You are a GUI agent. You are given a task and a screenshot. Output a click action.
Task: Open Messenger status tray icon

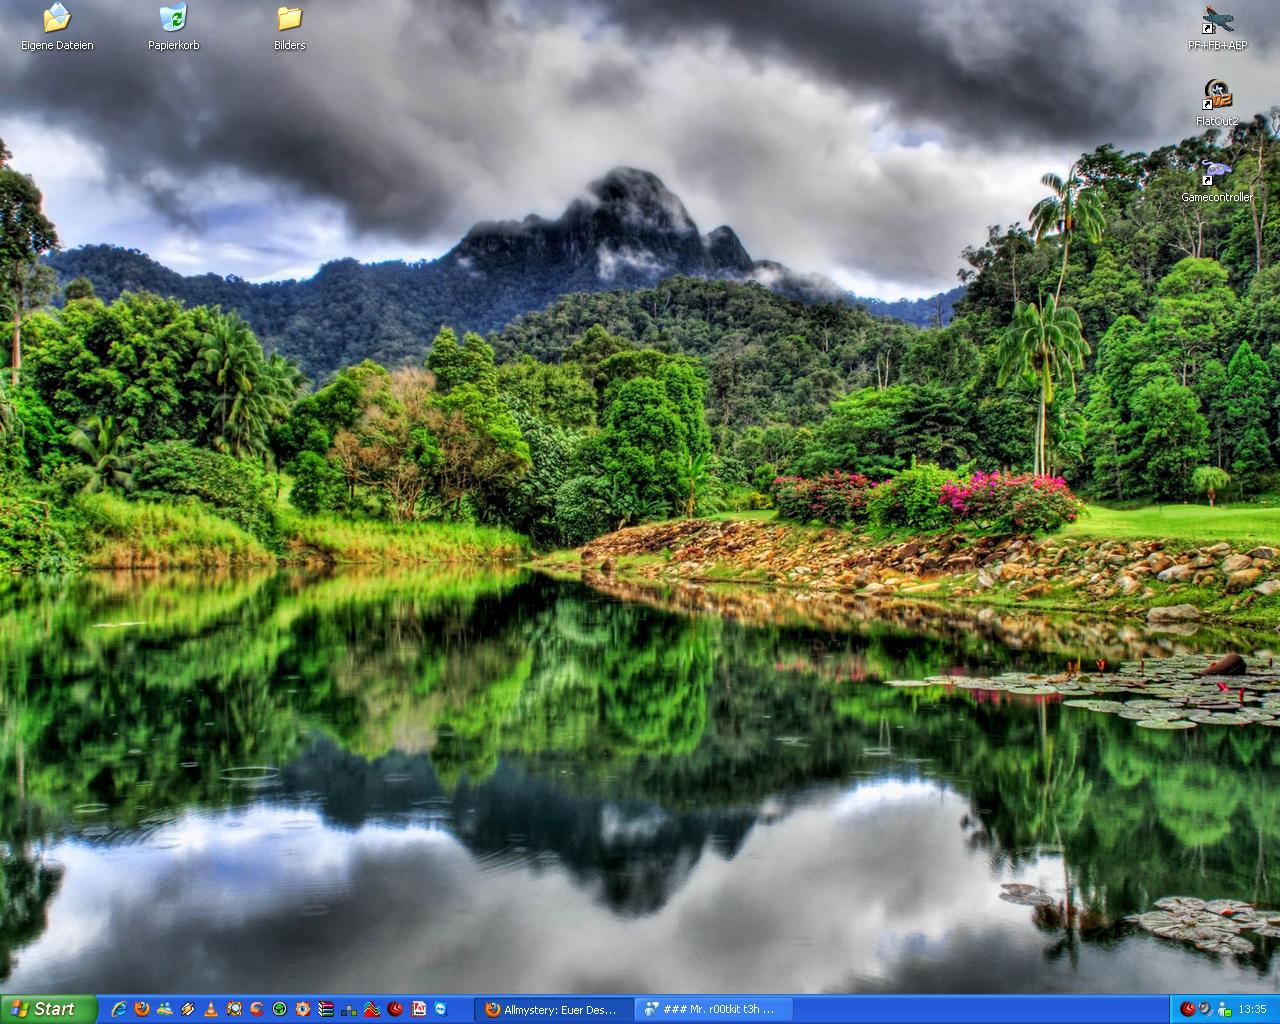[x=1224, y=1009]
